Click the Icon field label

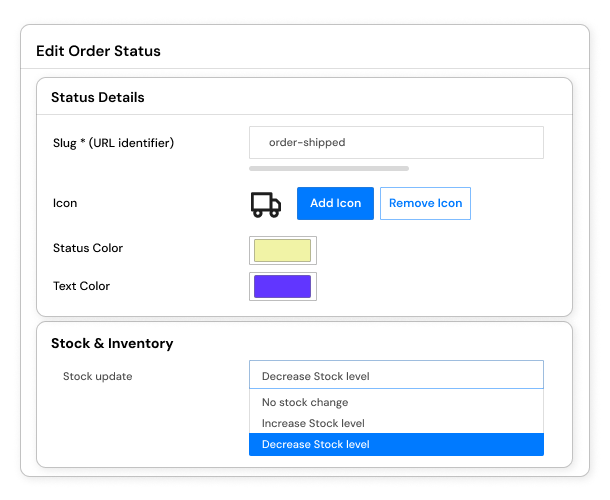pos(65,203)
